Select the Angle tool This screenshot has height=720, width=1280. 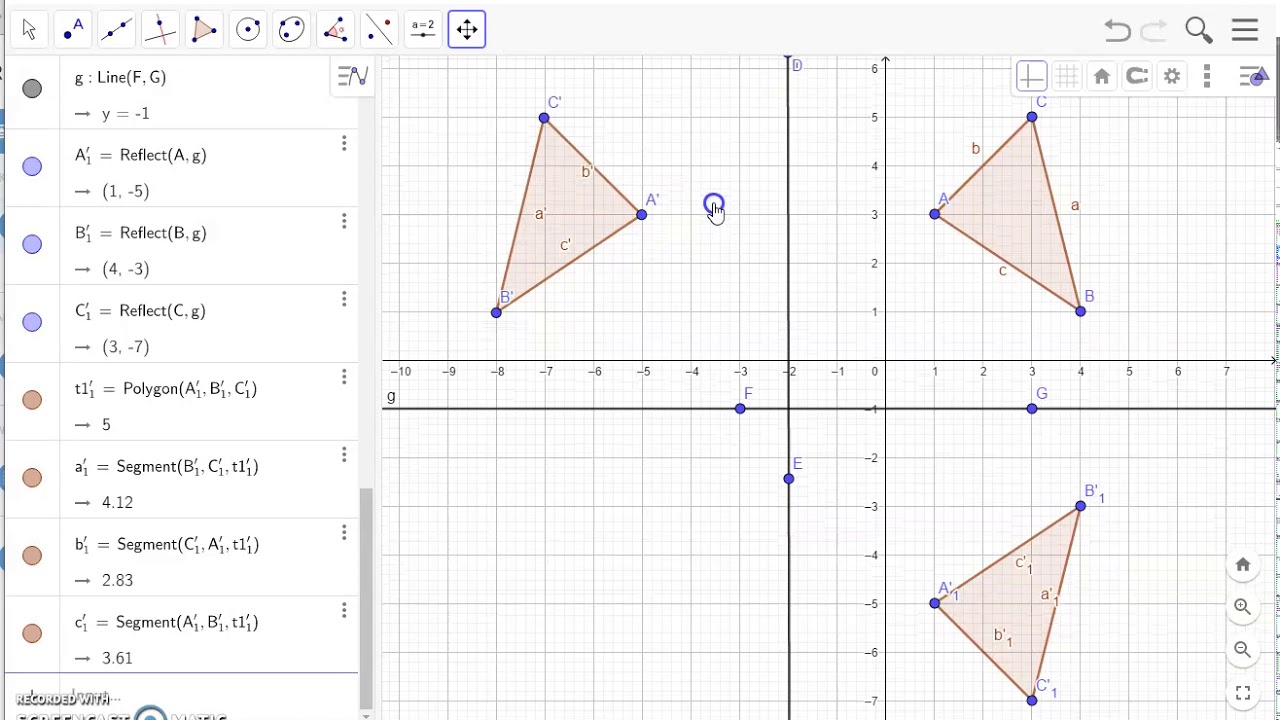pyautogui.click(x=336, y=30)
